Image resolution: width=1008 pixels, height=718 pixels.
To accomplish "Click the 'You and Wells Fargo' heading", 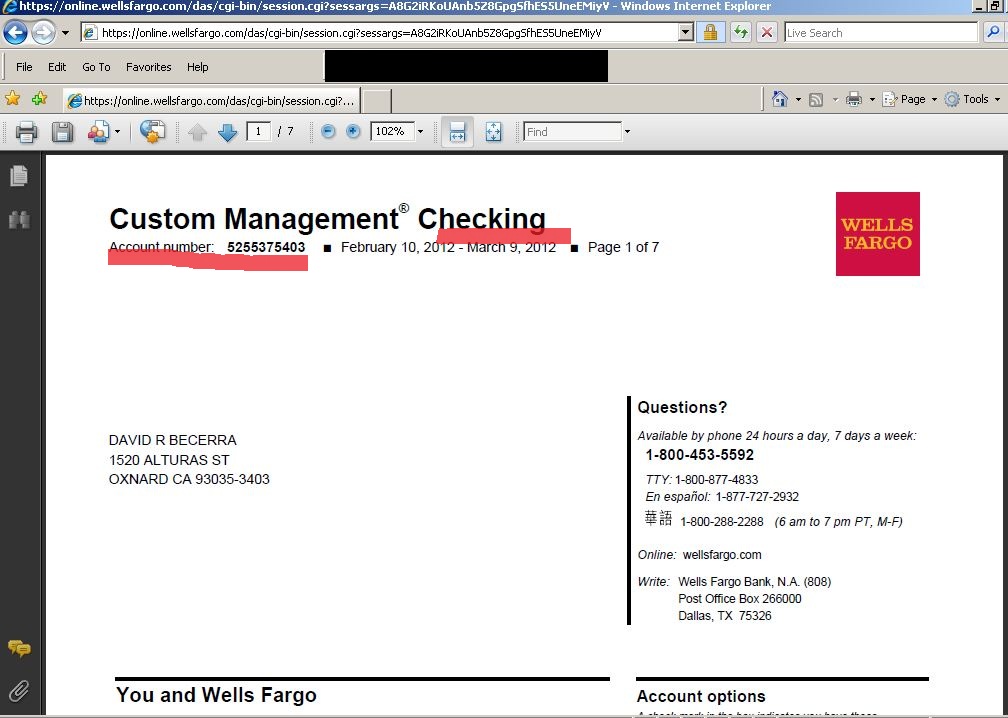I will 216,695.
